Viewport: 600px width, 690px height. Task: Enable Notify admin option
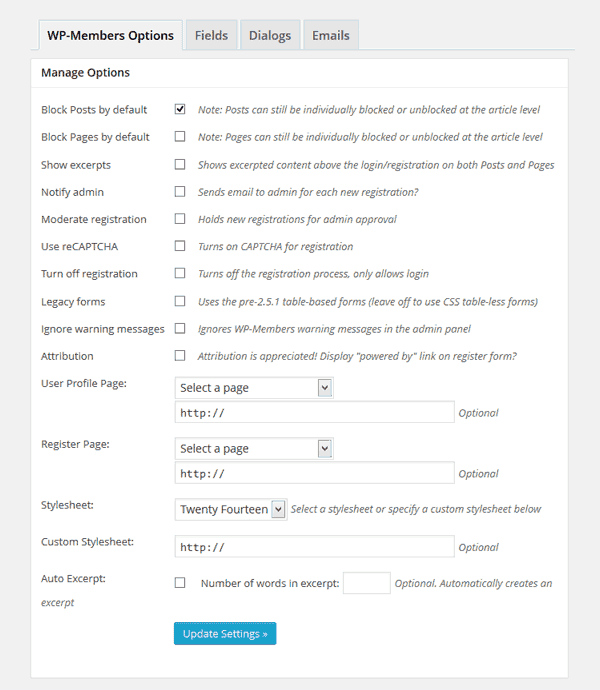tap(180, 191)
